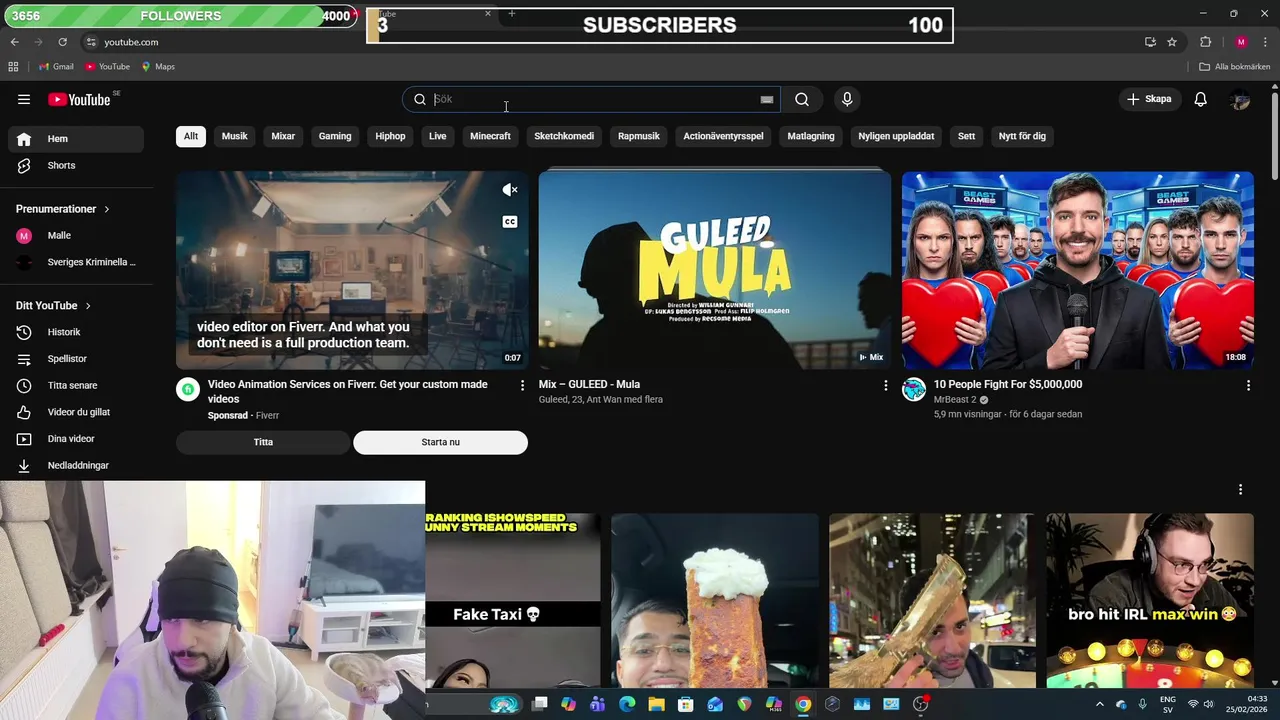Image resolution: width=1280 pixels, height=720 pixels.
Task: Bookmark this page with star icon
Action: pos(1172,42)
